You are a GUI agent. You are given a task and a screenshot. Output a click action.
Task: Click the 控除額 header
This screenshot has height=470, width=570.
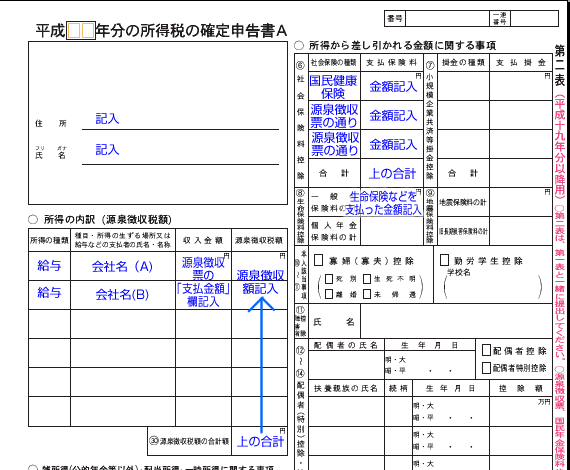pos(521,388)
